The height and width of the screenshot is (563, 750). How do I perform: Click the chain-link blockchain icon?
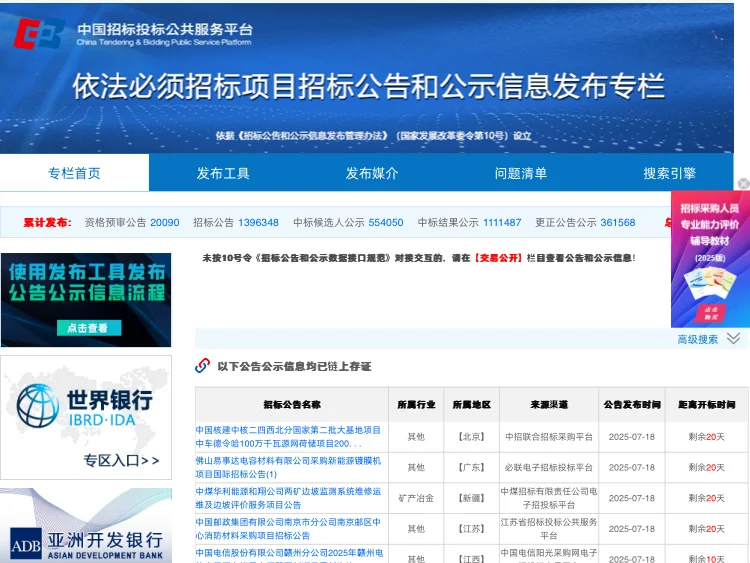[202, 366]
